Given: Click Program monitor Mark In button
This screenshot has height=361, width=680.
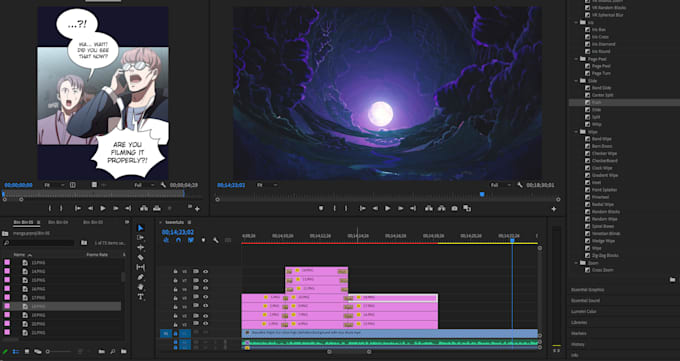Looking at the screenshot, I should point(334,208).
